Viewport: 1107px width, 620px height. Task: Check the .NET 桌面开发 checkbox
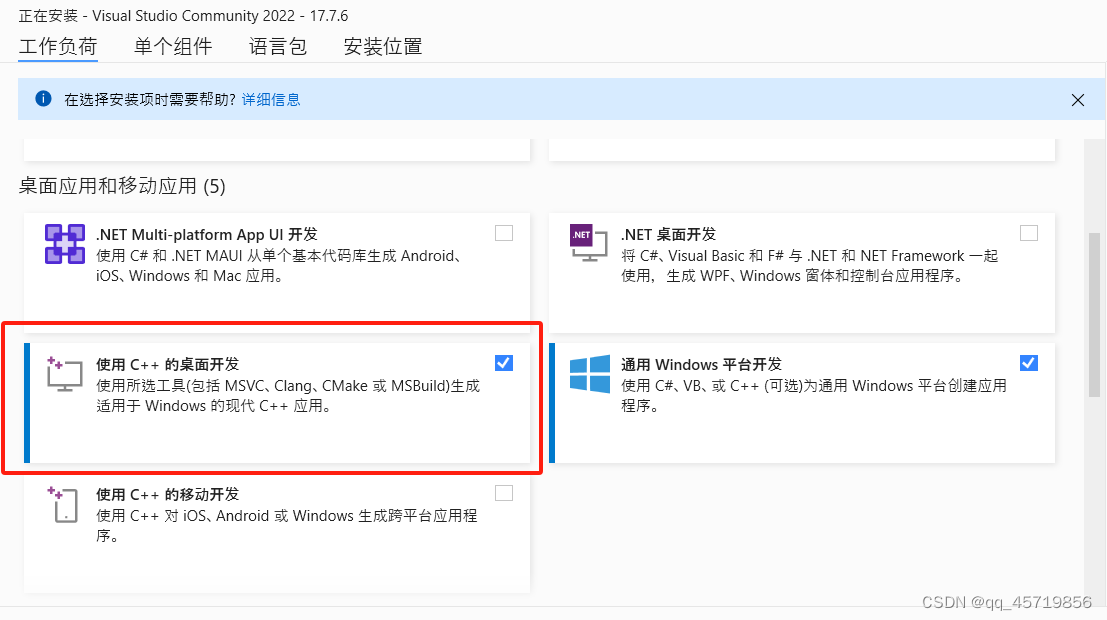[x=1029, y=233]
